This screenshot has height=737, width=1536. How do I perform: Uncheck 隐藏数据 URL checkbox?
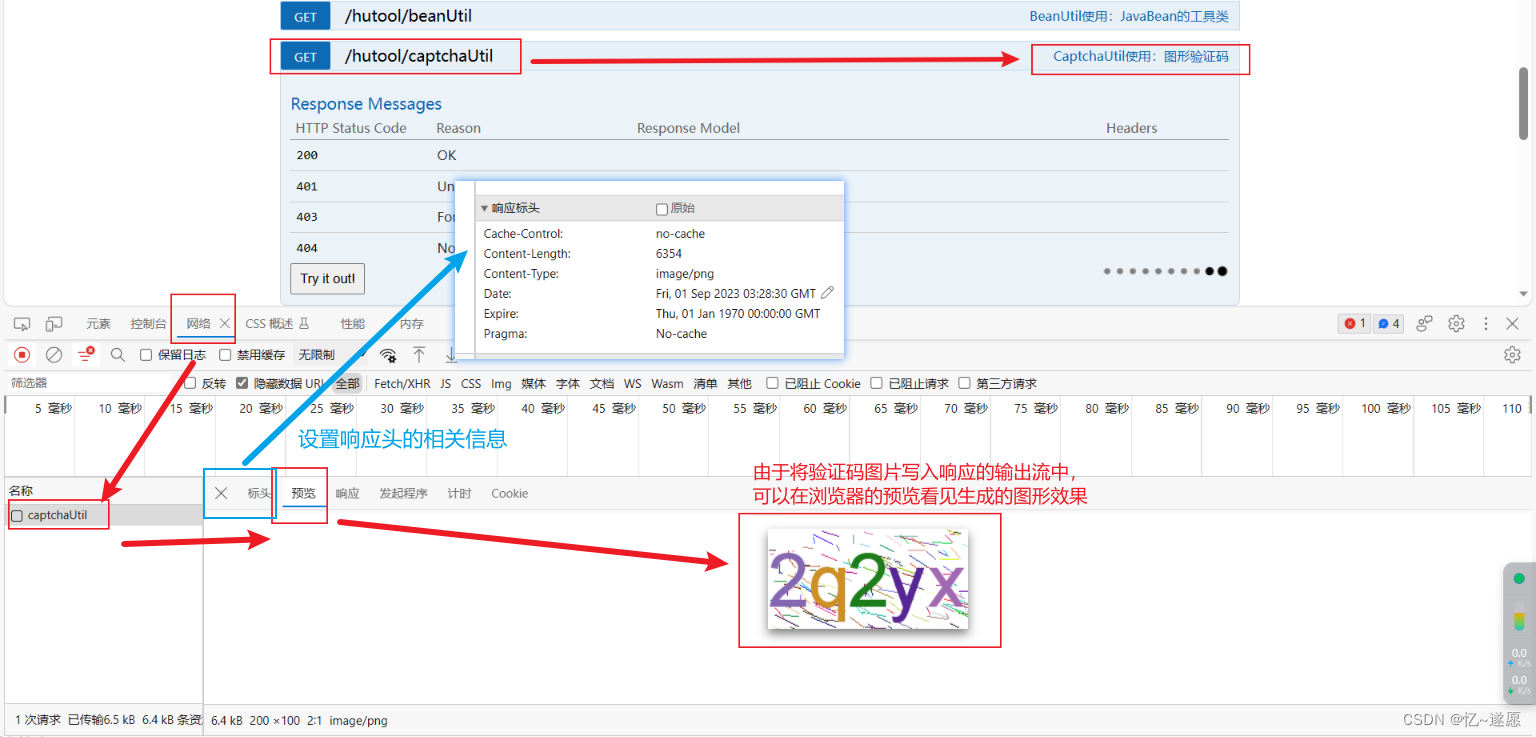pyautogui.click(x=242, y=383)
